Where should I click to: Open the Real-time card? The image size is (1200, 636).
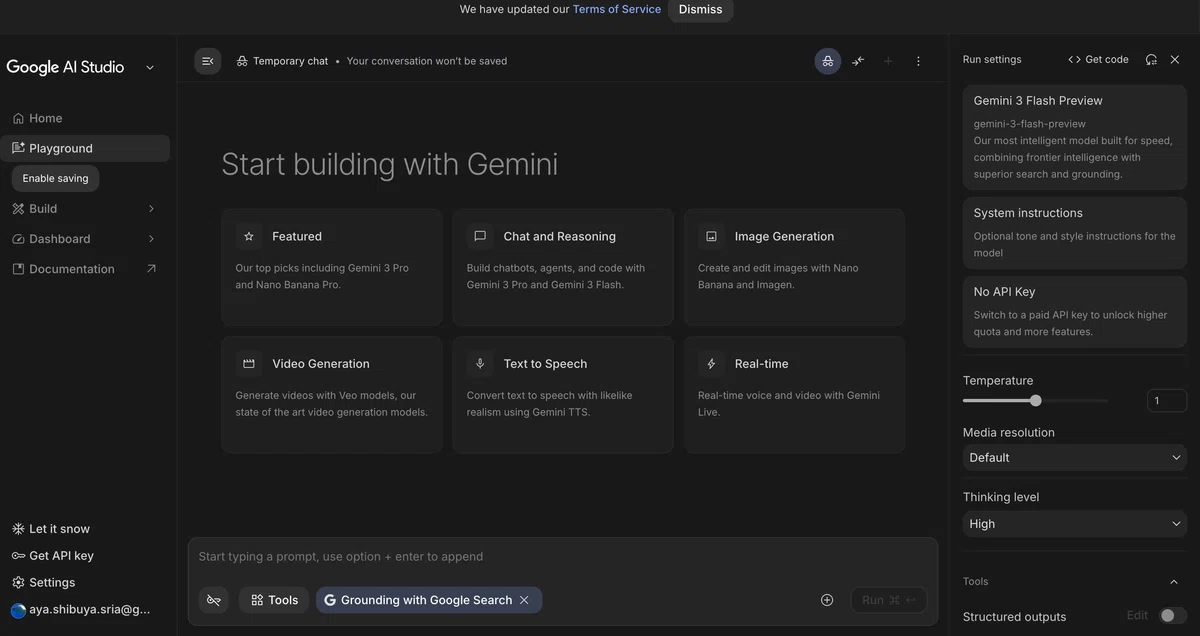[795, 394]
